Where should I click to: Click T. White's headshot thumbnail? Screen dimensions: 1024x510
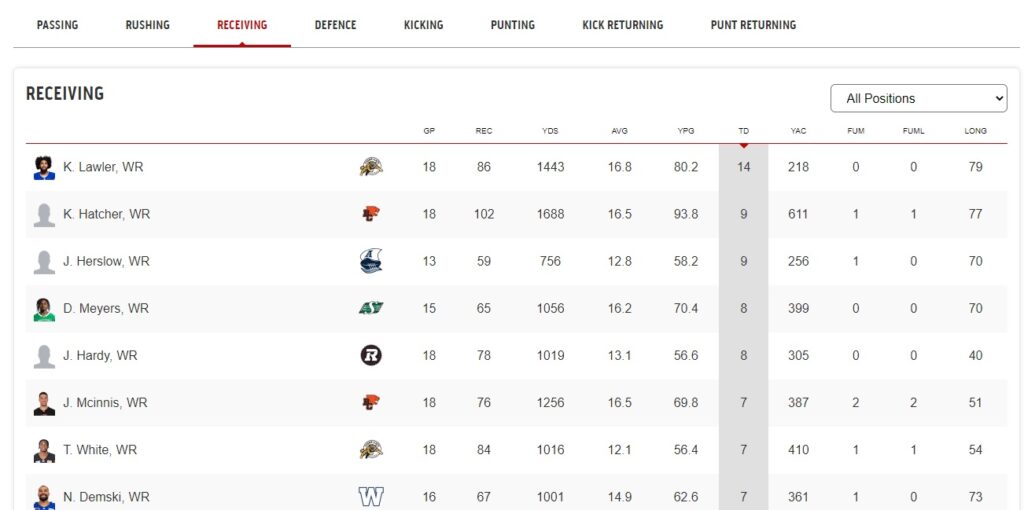pos(44,450)
